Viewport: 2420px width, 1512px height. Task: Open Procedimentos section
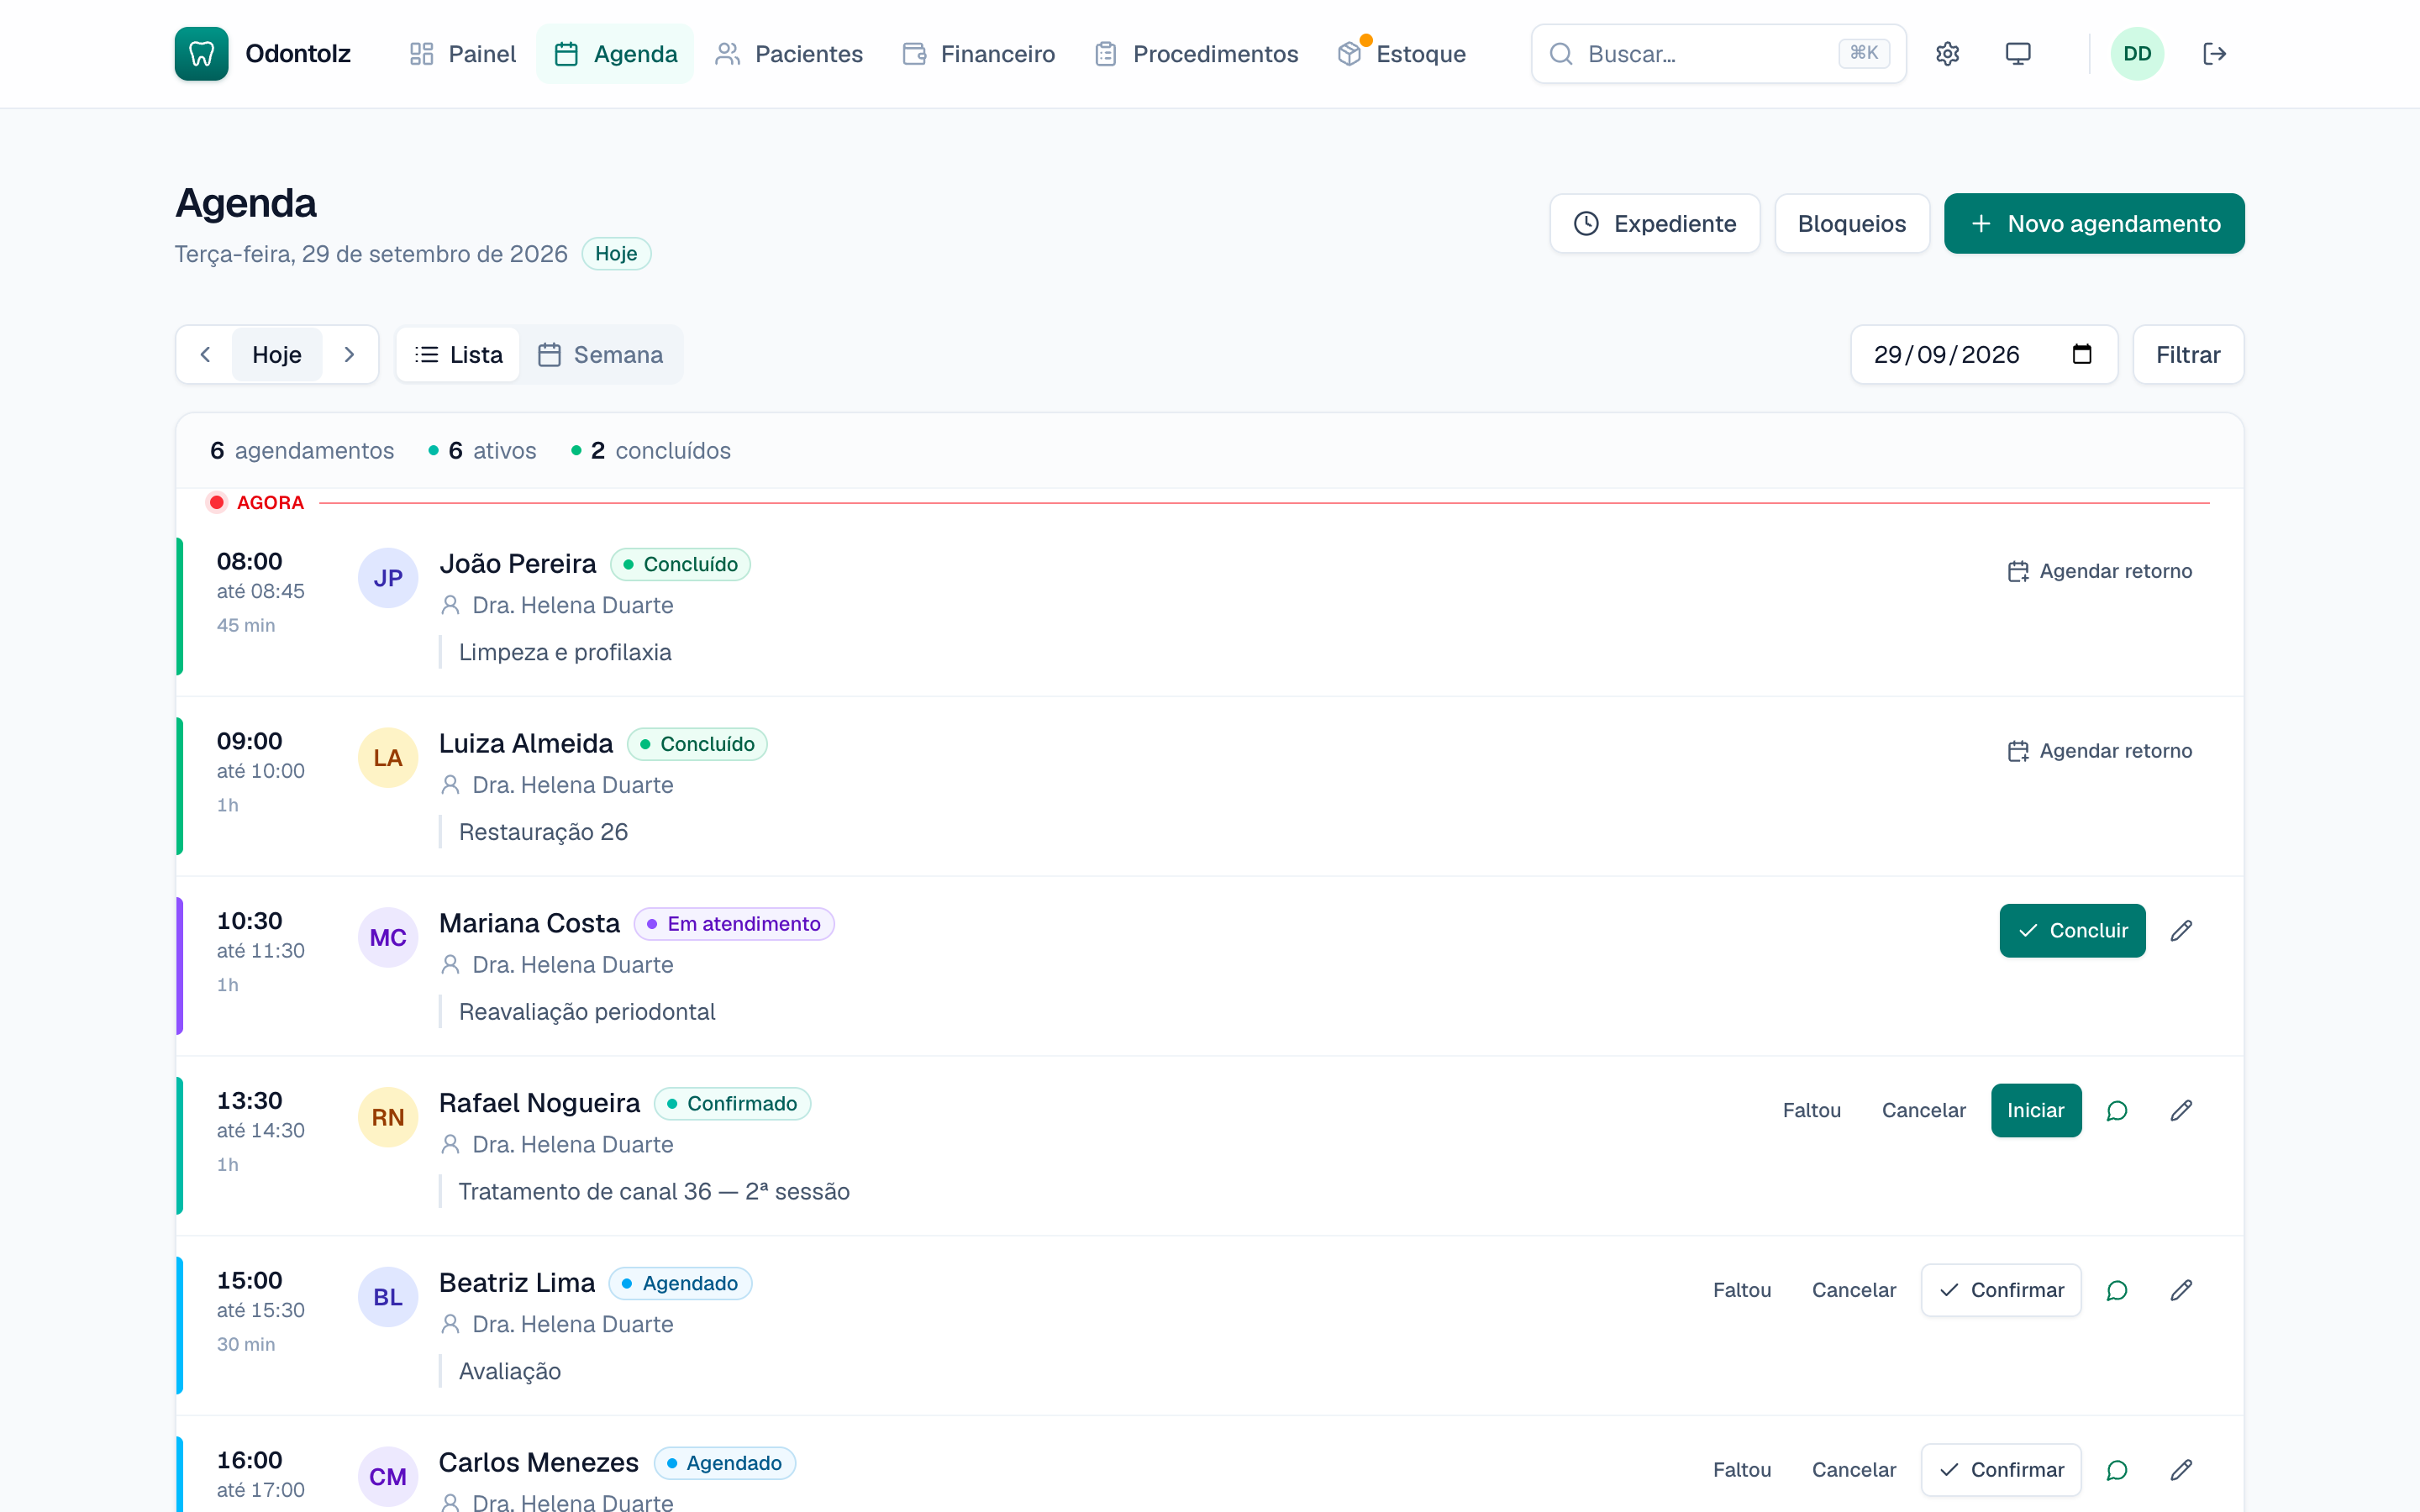[x=1197, y=54]
